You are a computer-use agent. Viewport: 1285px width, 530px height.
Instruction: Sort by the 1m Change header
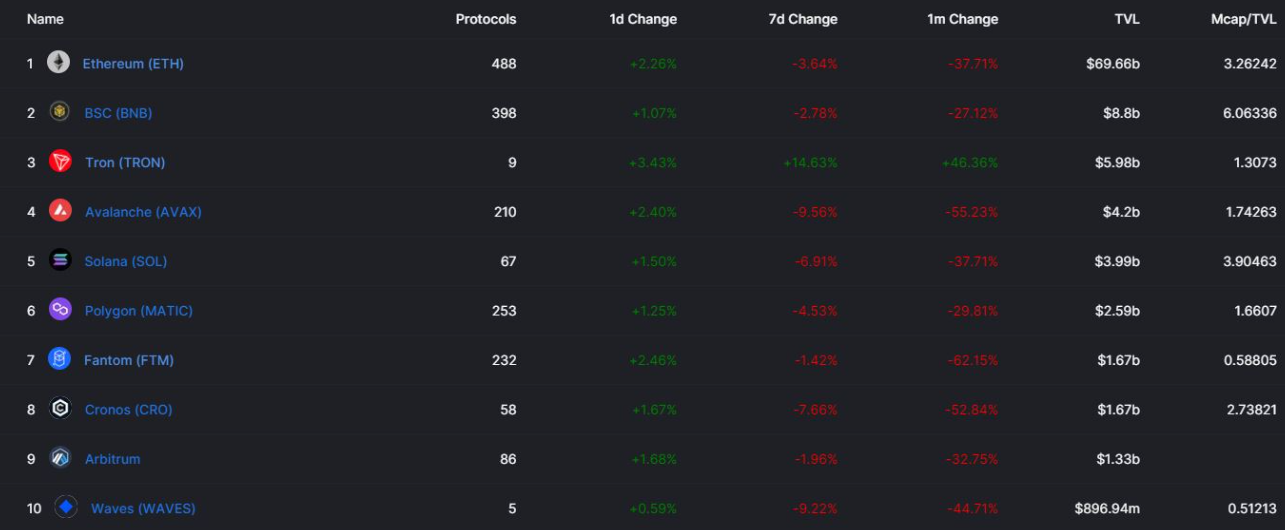click(x=963, y=19)
